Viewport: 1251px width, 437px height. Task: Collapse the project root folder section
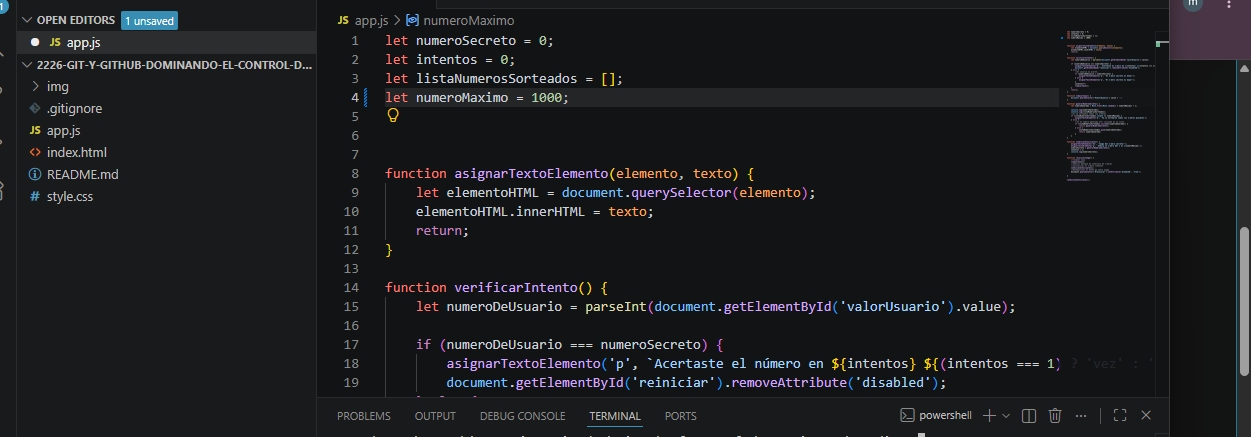coord(167,65)
